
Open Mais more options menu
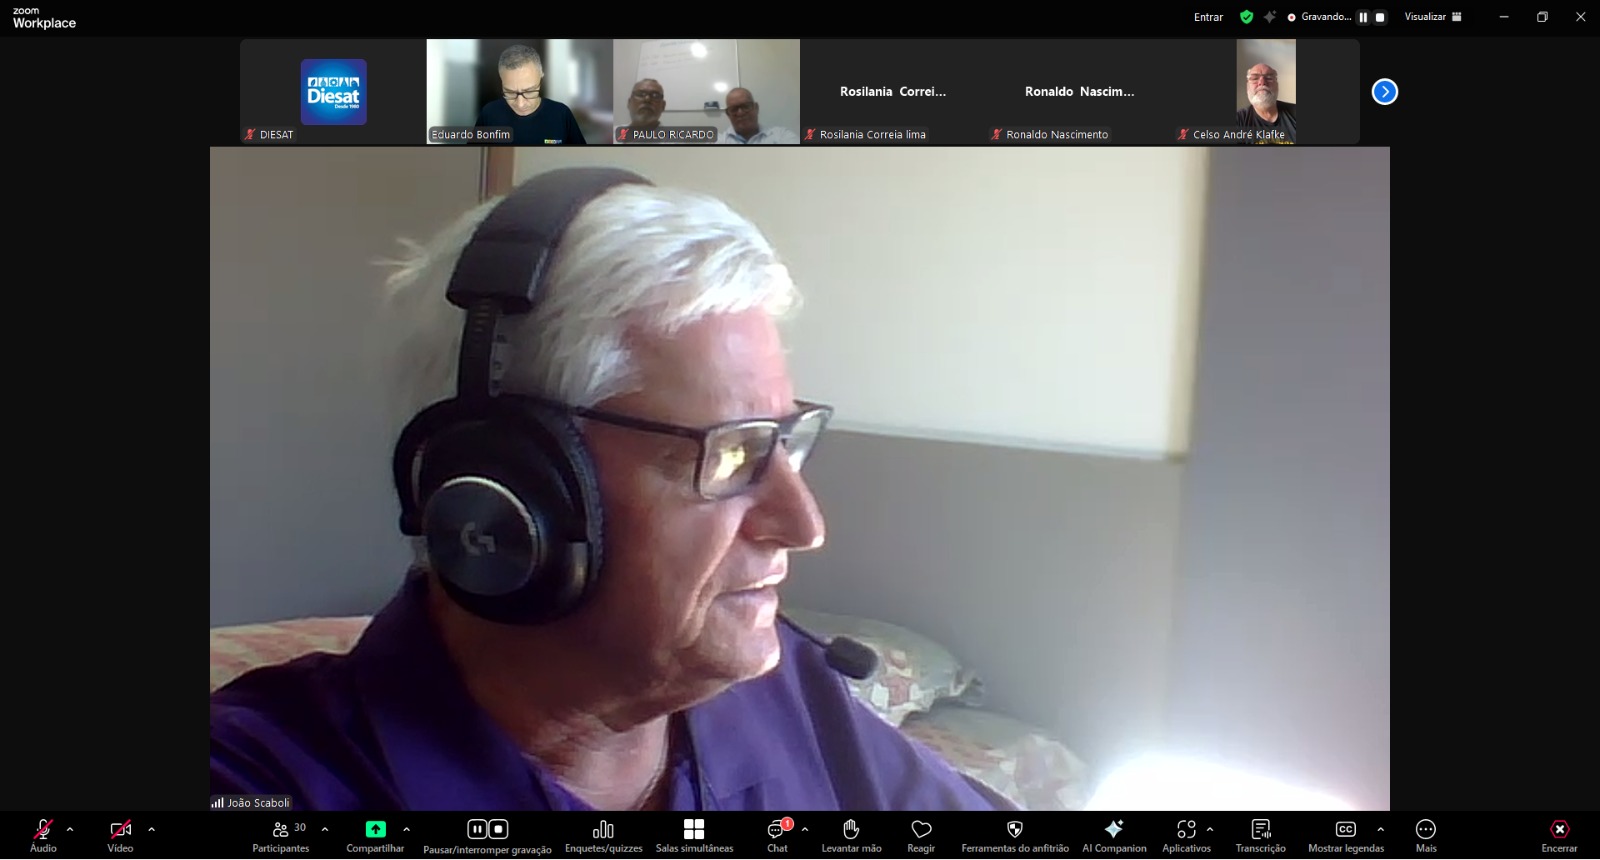pos(1426,836)
